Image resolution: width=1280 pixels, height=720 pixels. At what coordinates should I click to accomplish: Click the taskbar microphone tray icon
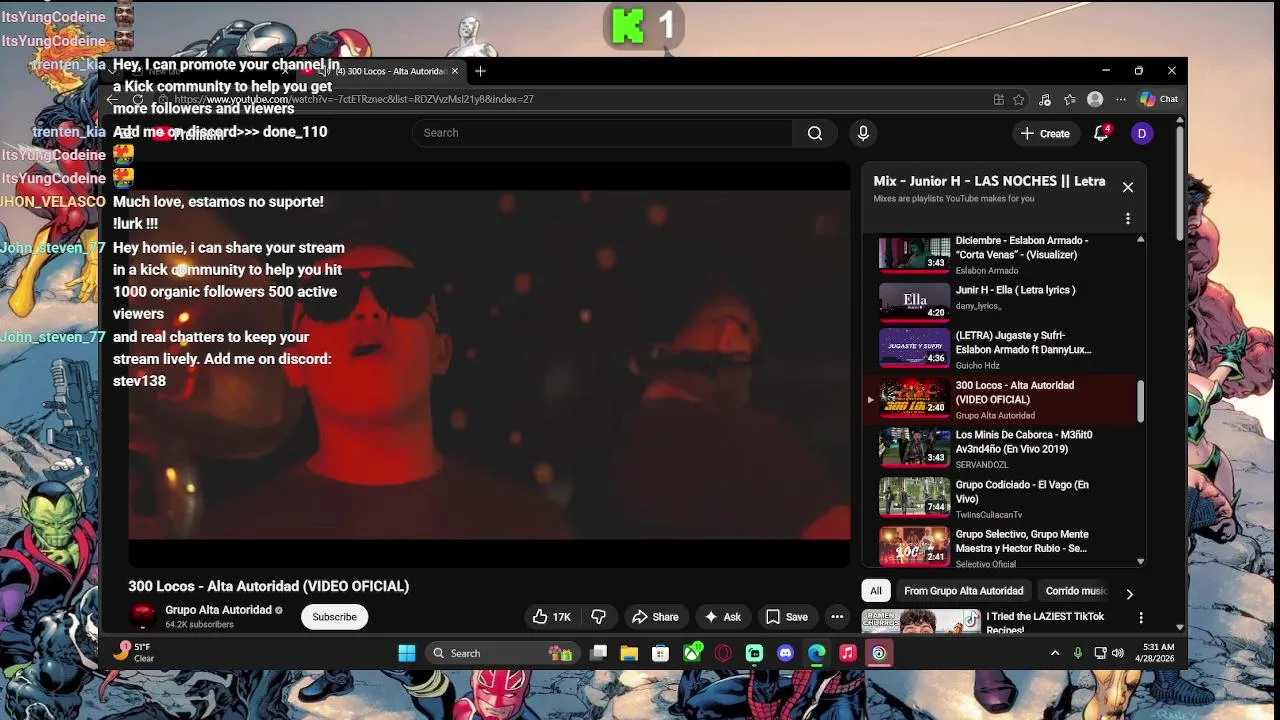click(x=1078, y=653)
